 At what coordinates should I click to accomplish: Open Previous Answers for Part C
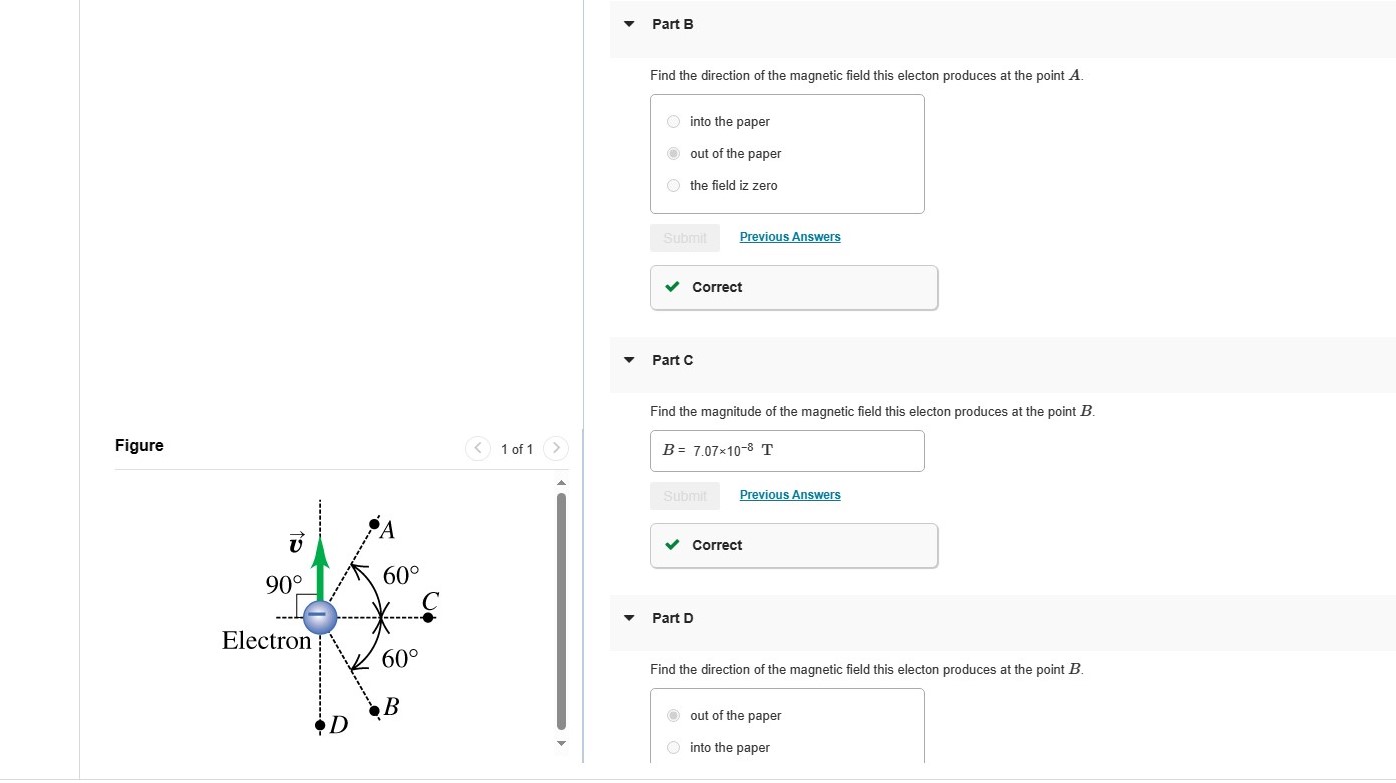coord(790,494)
